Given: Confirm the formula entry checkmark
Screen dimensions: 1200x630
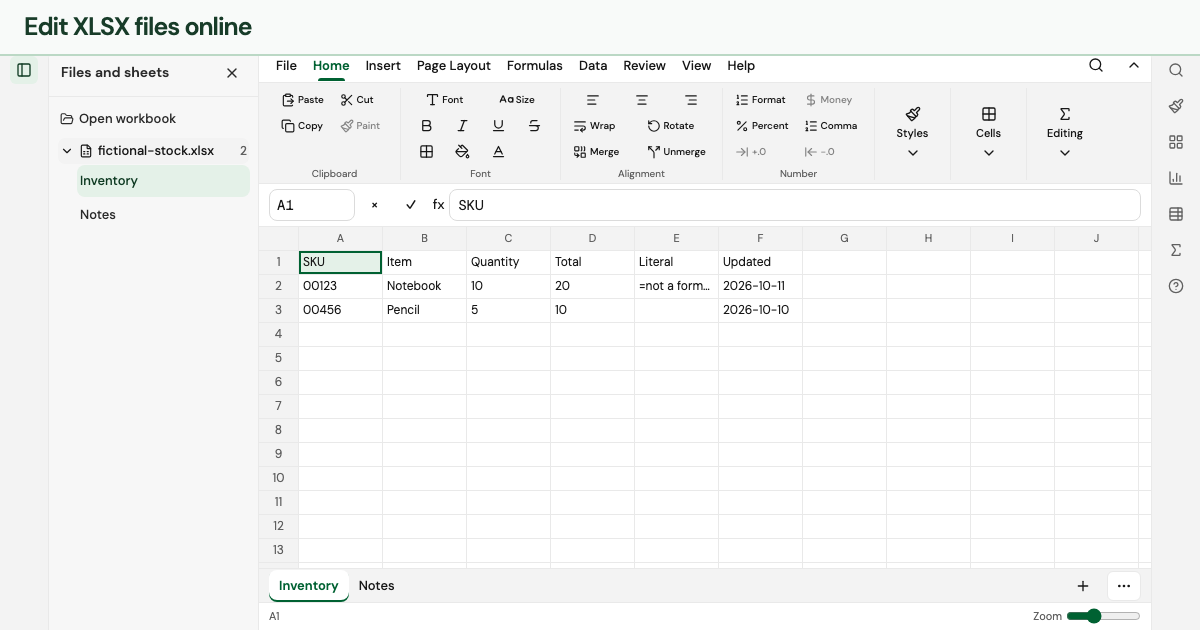Looking at the screenshot, I should 411,205.
